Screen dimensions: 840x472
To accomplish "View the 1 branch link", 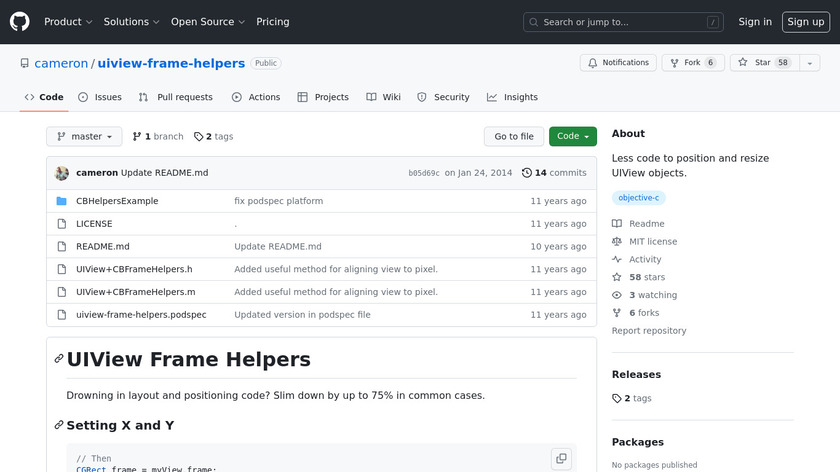I will point(158,136).
